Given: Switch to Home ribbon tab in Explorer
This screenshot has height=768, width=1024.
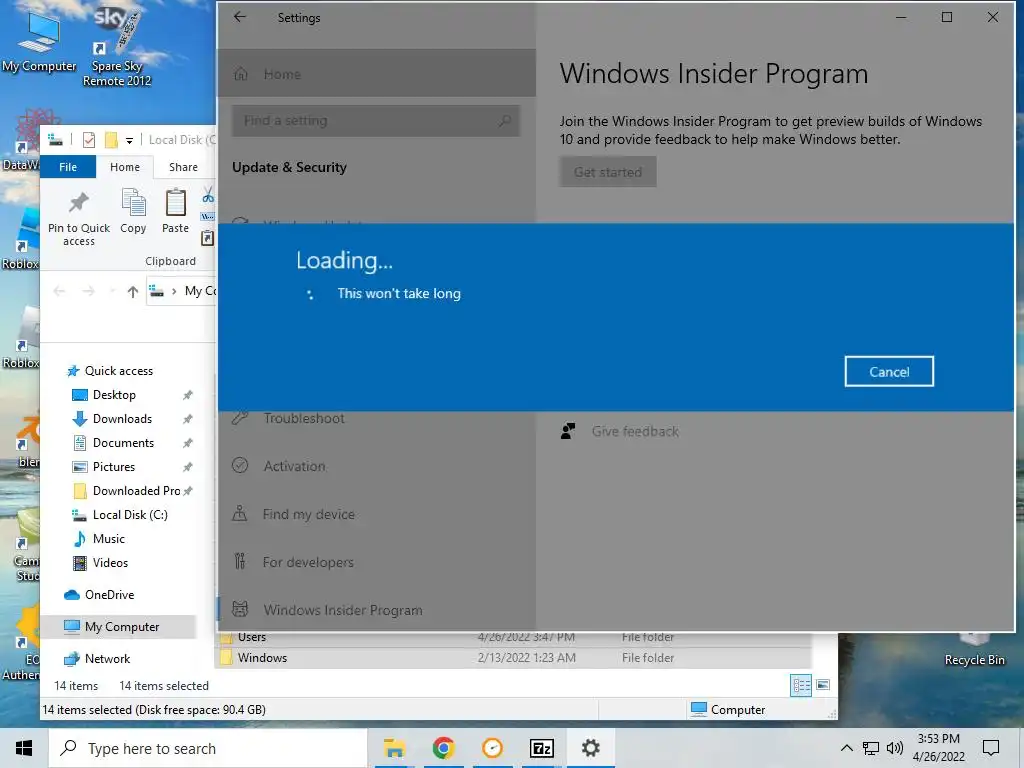Looking at the screenshot, I should tap(125, 167).
